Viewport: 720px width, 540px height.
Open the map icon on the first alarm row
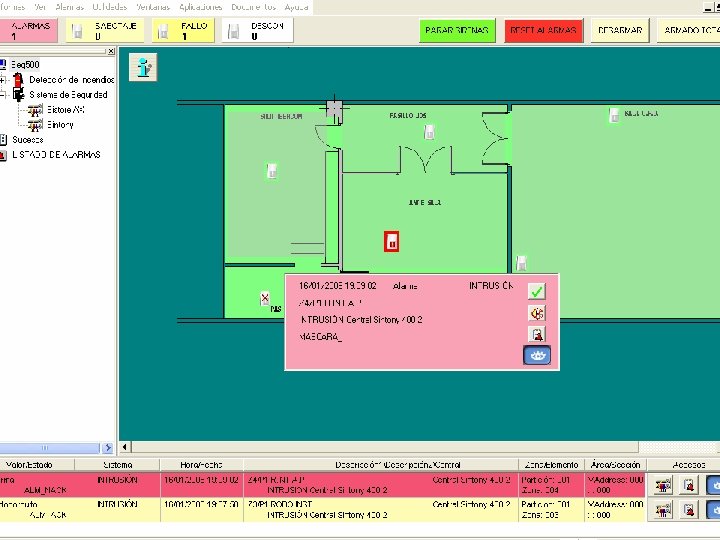click(x=663, y=485)
